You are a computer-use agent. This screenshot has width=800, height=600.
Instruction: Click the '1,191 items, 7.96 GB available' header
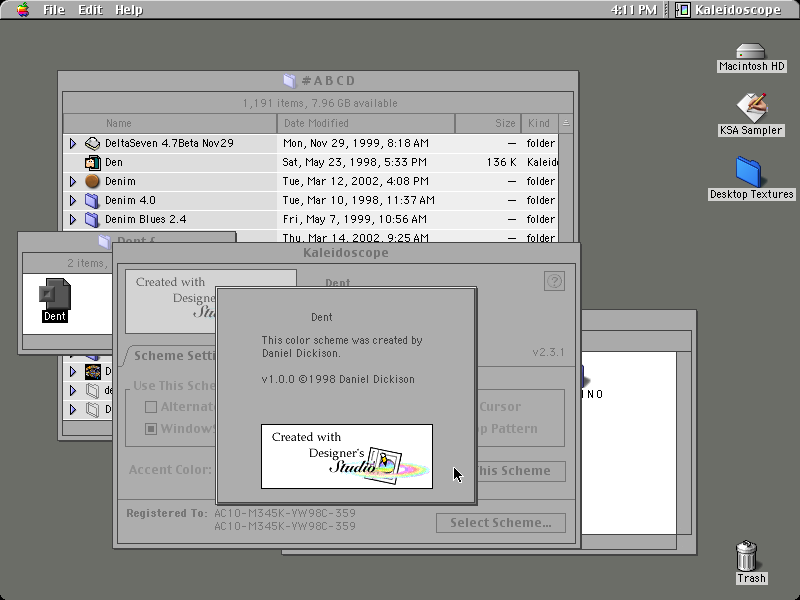[320, 103]
